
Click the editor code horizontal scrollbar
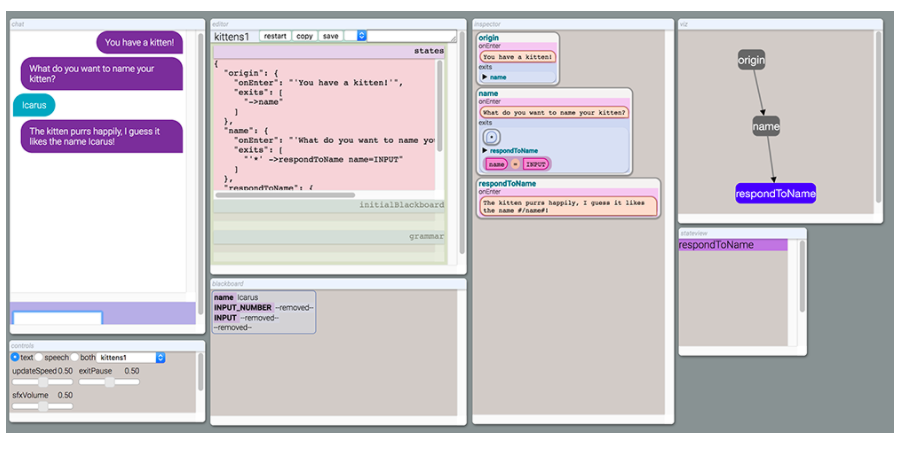tap(285, 195)
